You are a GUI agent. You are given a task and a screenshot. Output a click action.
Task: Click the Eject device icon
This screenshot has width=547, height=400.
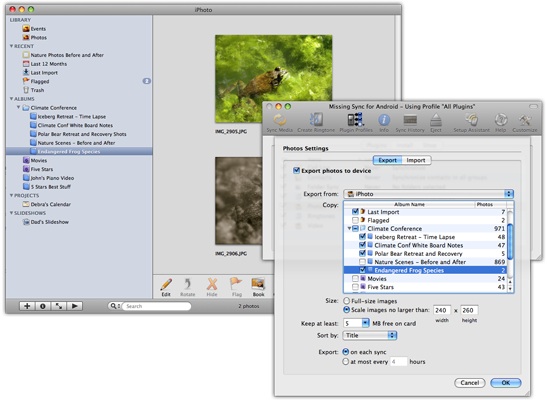436,120
